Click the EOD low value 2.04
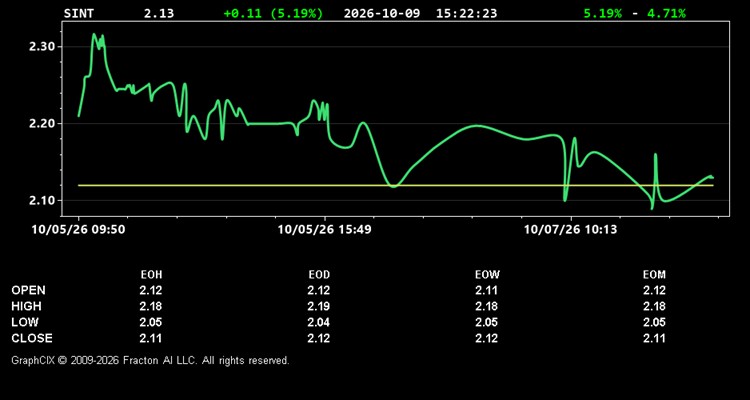750x400 pixels. [x=319, y=322]
